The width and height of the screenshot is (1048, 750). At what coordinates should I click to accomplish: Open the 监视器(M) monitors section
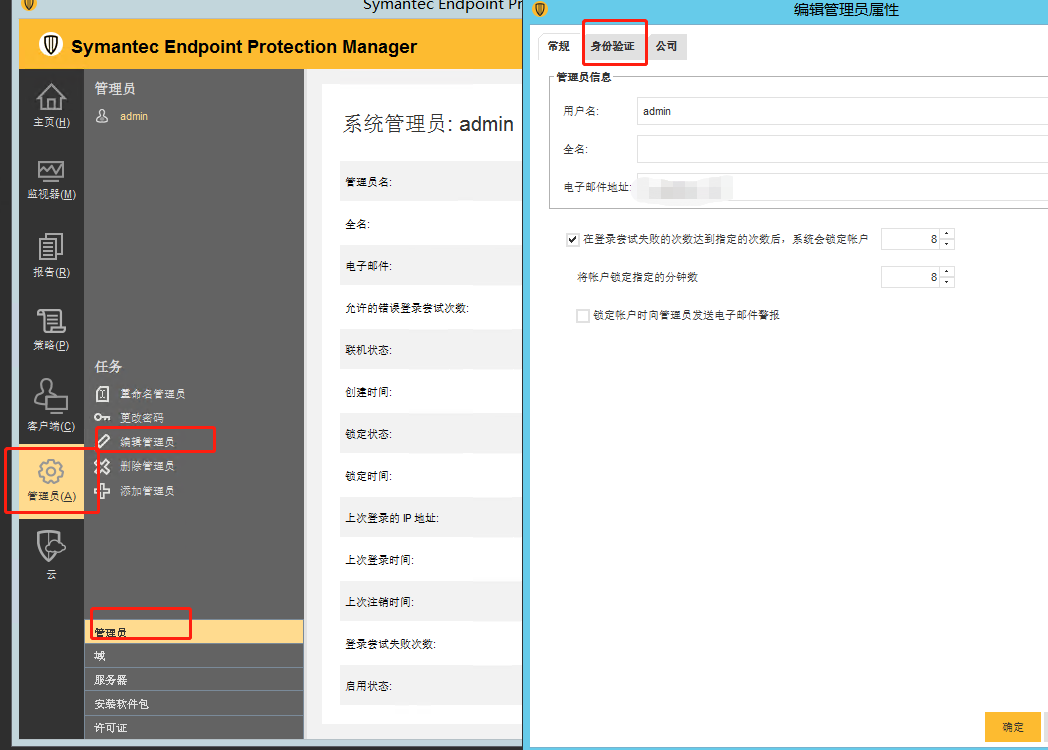point(51,179)
